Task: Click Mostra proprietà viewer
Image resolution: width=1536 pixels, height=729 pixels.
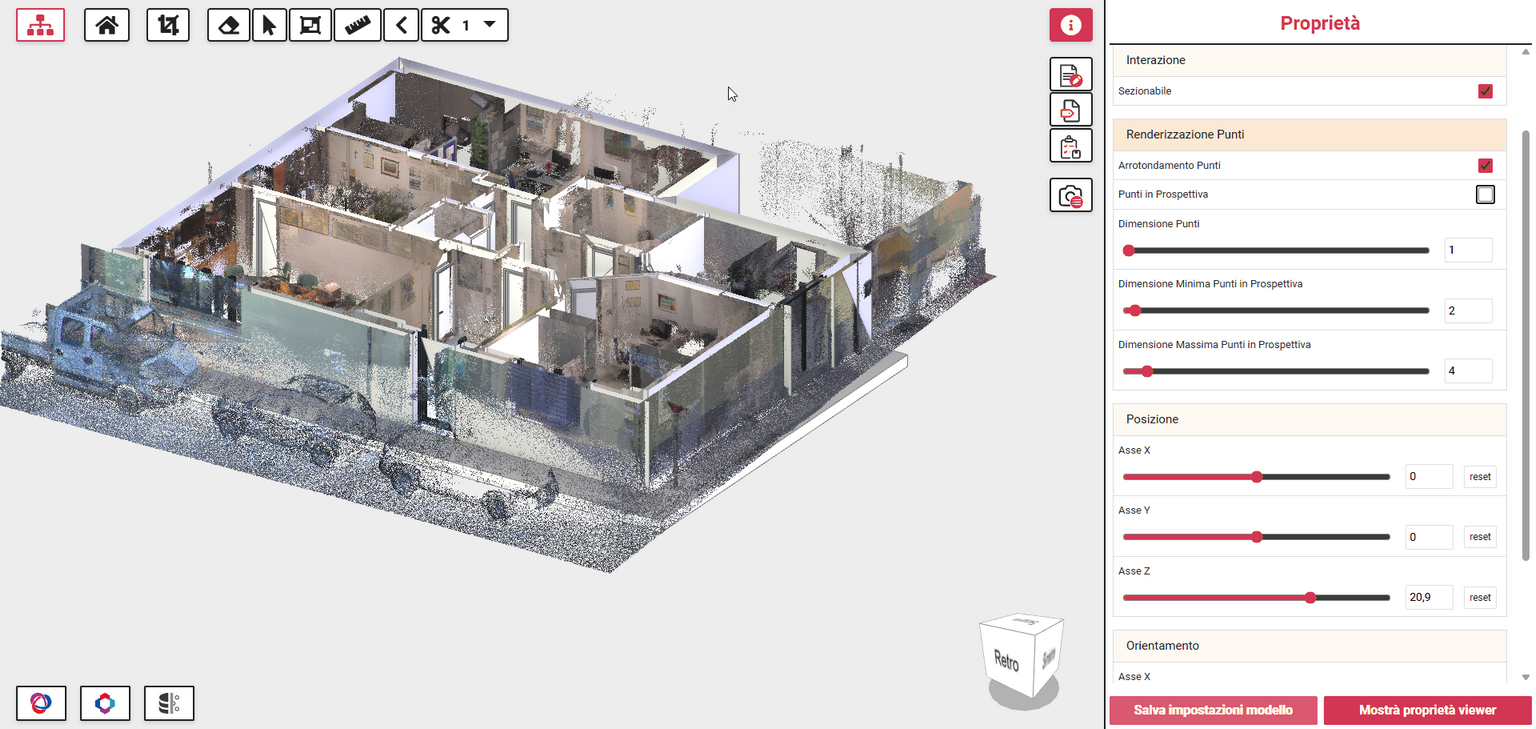Action: (x=1427, y=710)
